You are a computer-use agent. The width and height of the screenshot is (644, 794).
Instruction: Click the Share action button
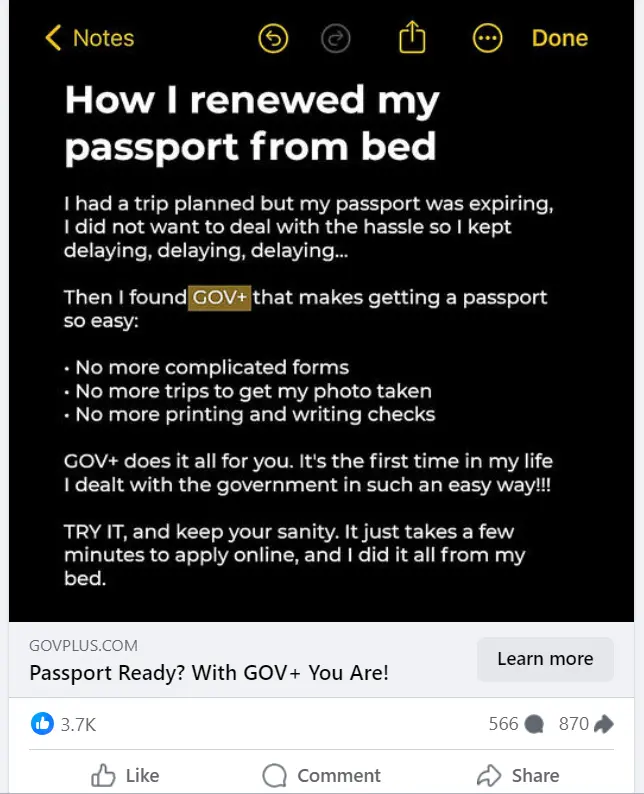(x=518, y=775)
